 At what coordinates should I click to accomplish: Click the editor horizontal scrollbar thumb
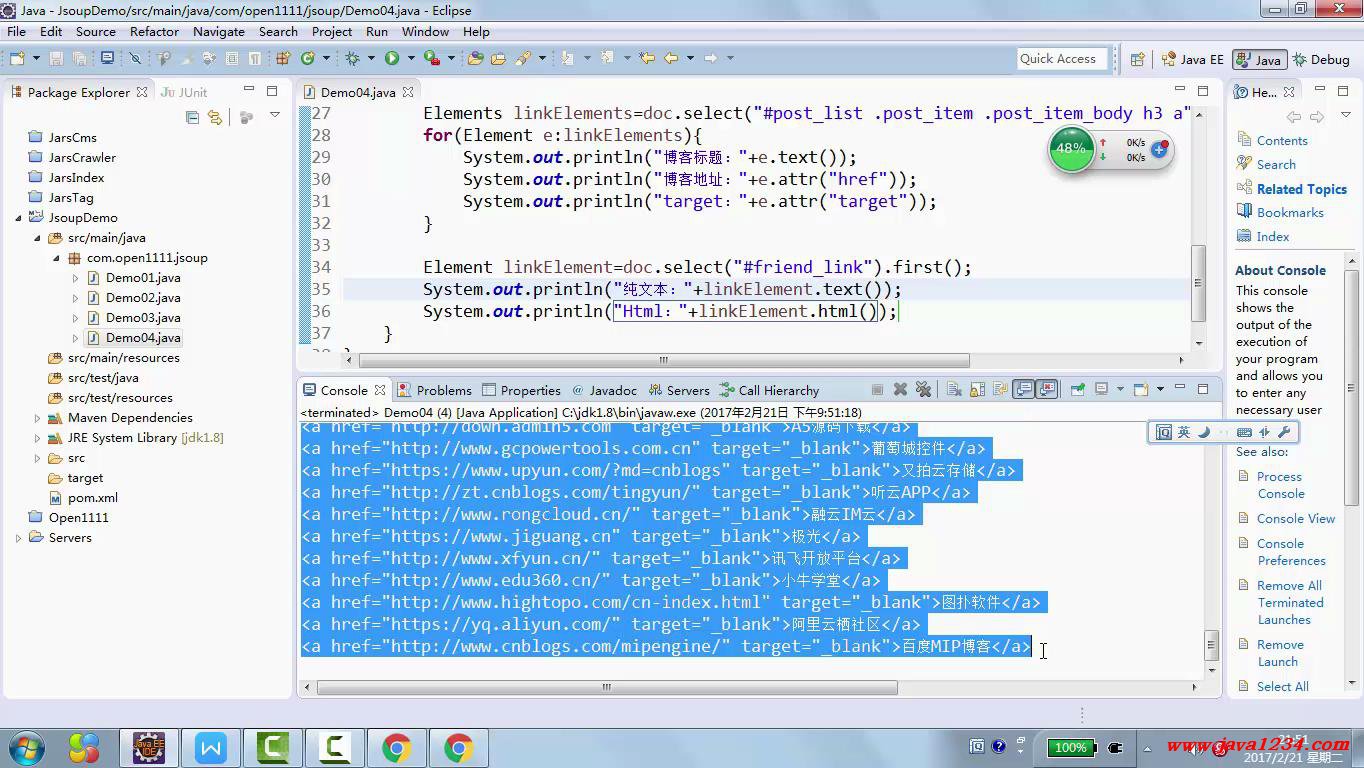point(664,360)
